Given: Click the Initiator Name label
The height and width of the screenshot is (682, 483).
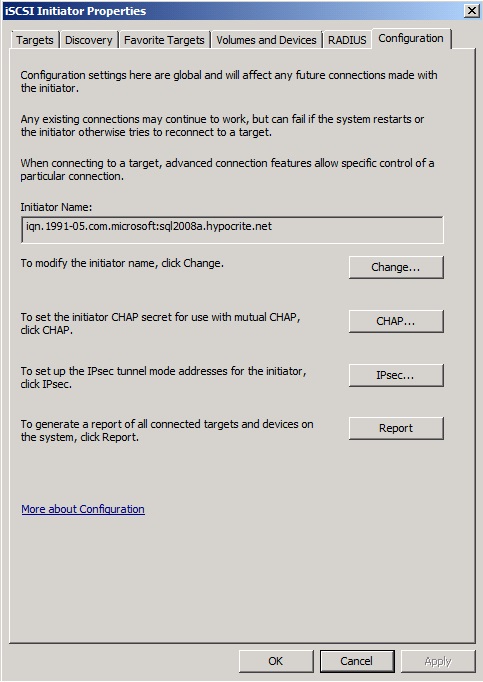Looking at the screenshot, I should [x=56, y=207].
